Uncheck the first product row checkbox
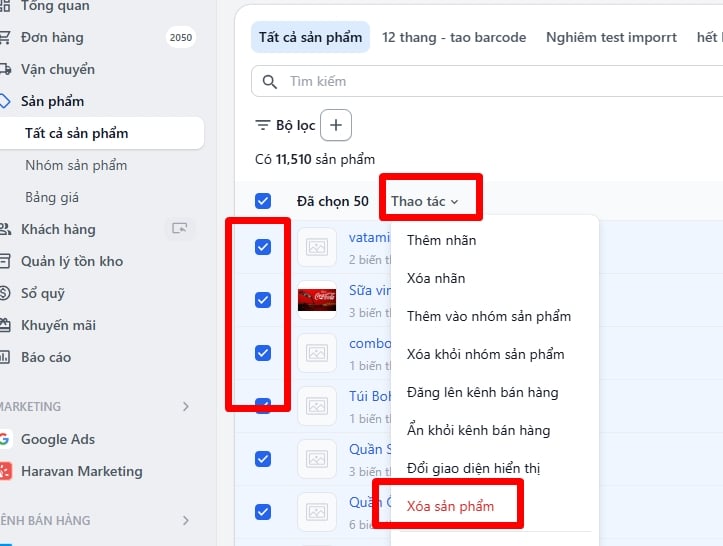The height and width of the screenshot is (546, 723). pyautogui.click(x=263, y=247)
